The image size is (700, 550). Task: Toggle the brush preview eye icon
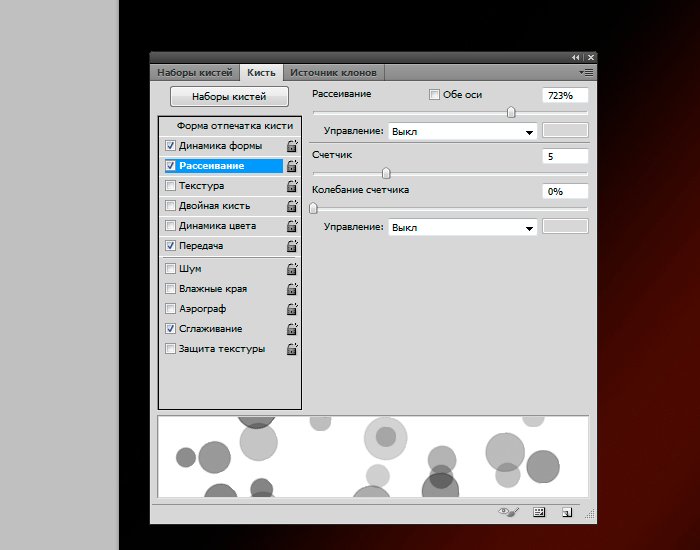510,512
